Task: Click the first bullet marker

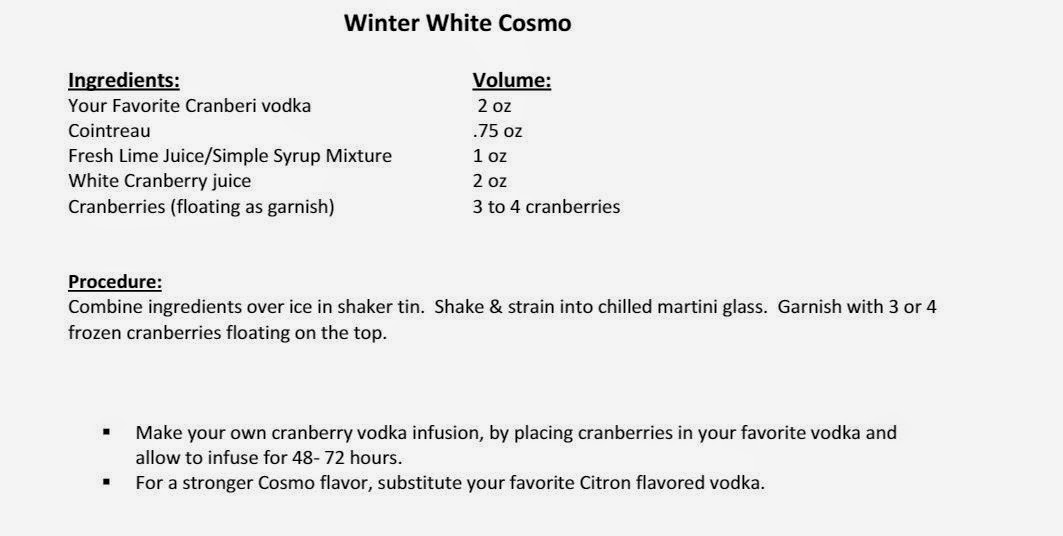Action: point(106,432)
